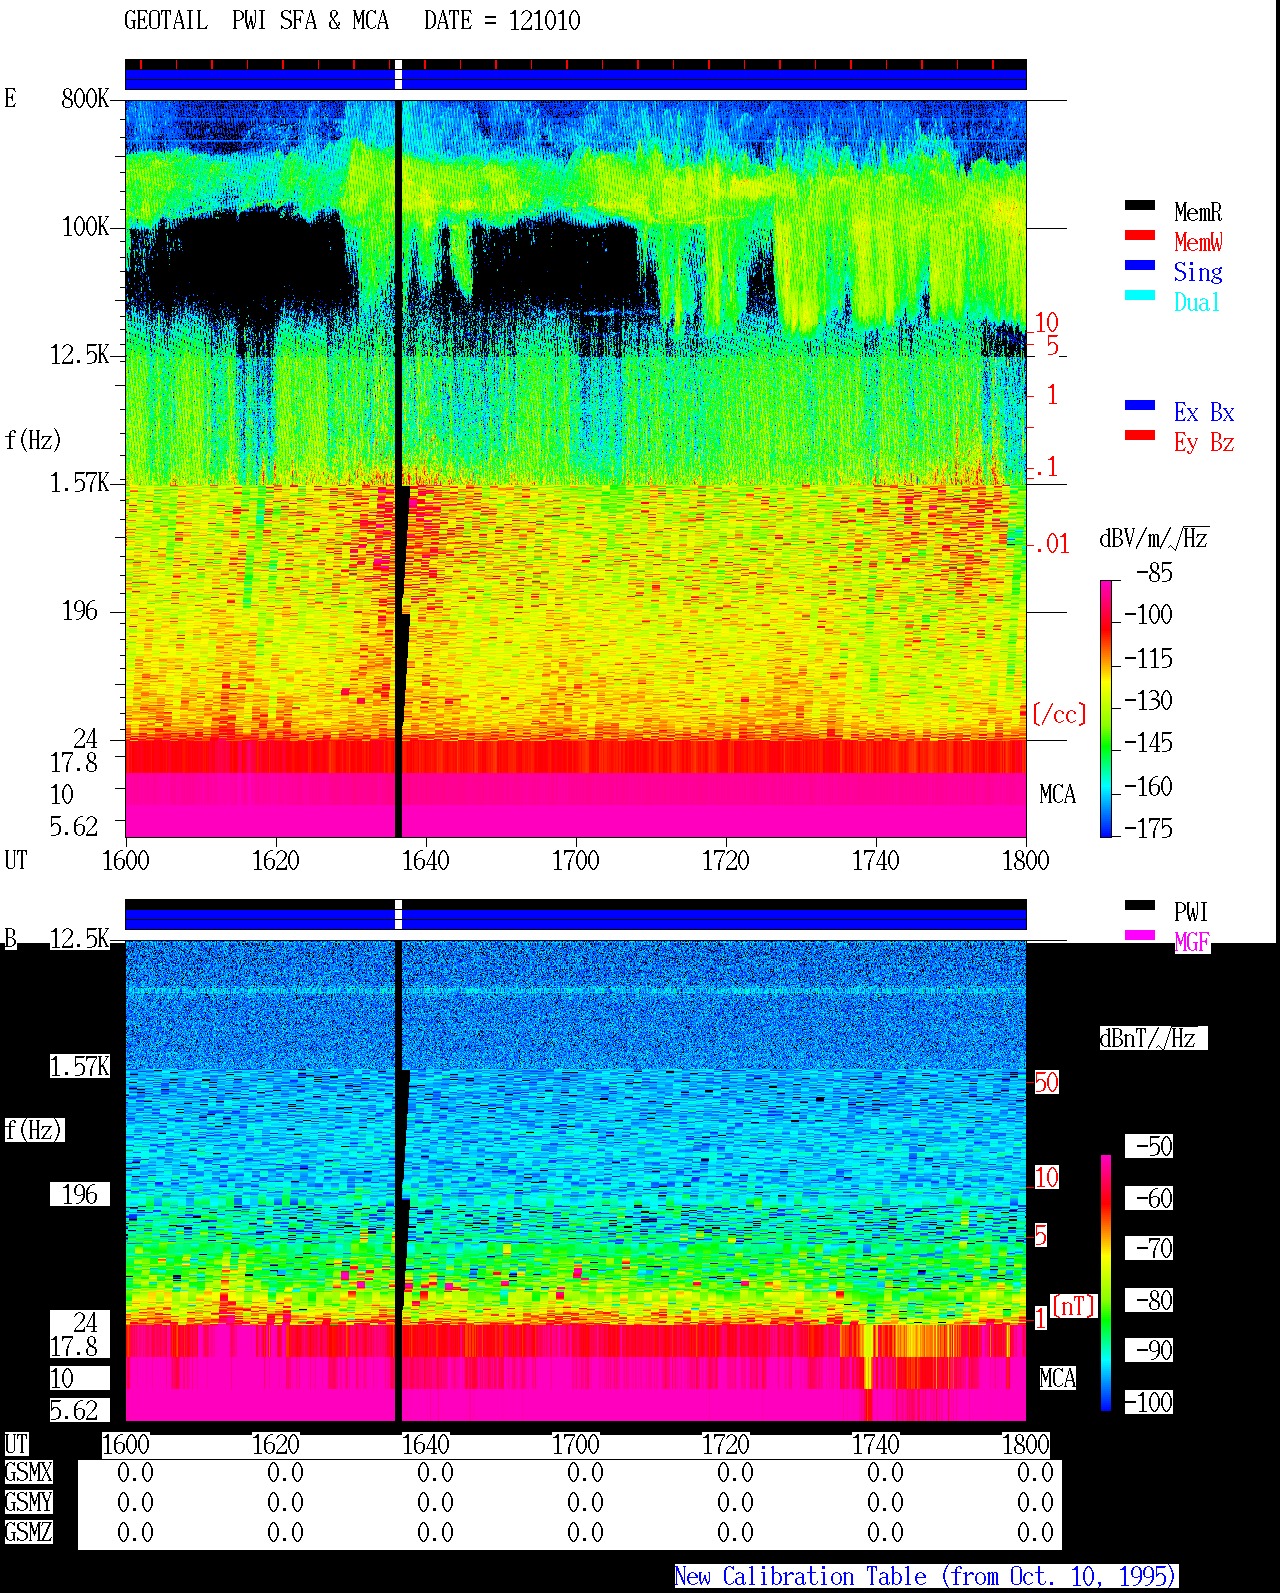Select the "-85" color scale value

pyautogui.click(x=1154, y=573)
